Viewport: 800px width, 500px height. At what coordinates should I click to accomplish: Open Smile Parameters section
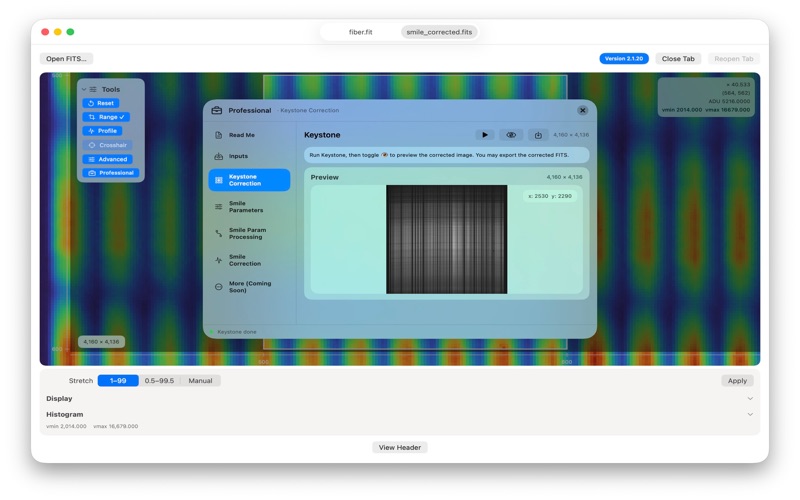pyautogui.click(x=249, y=207)
